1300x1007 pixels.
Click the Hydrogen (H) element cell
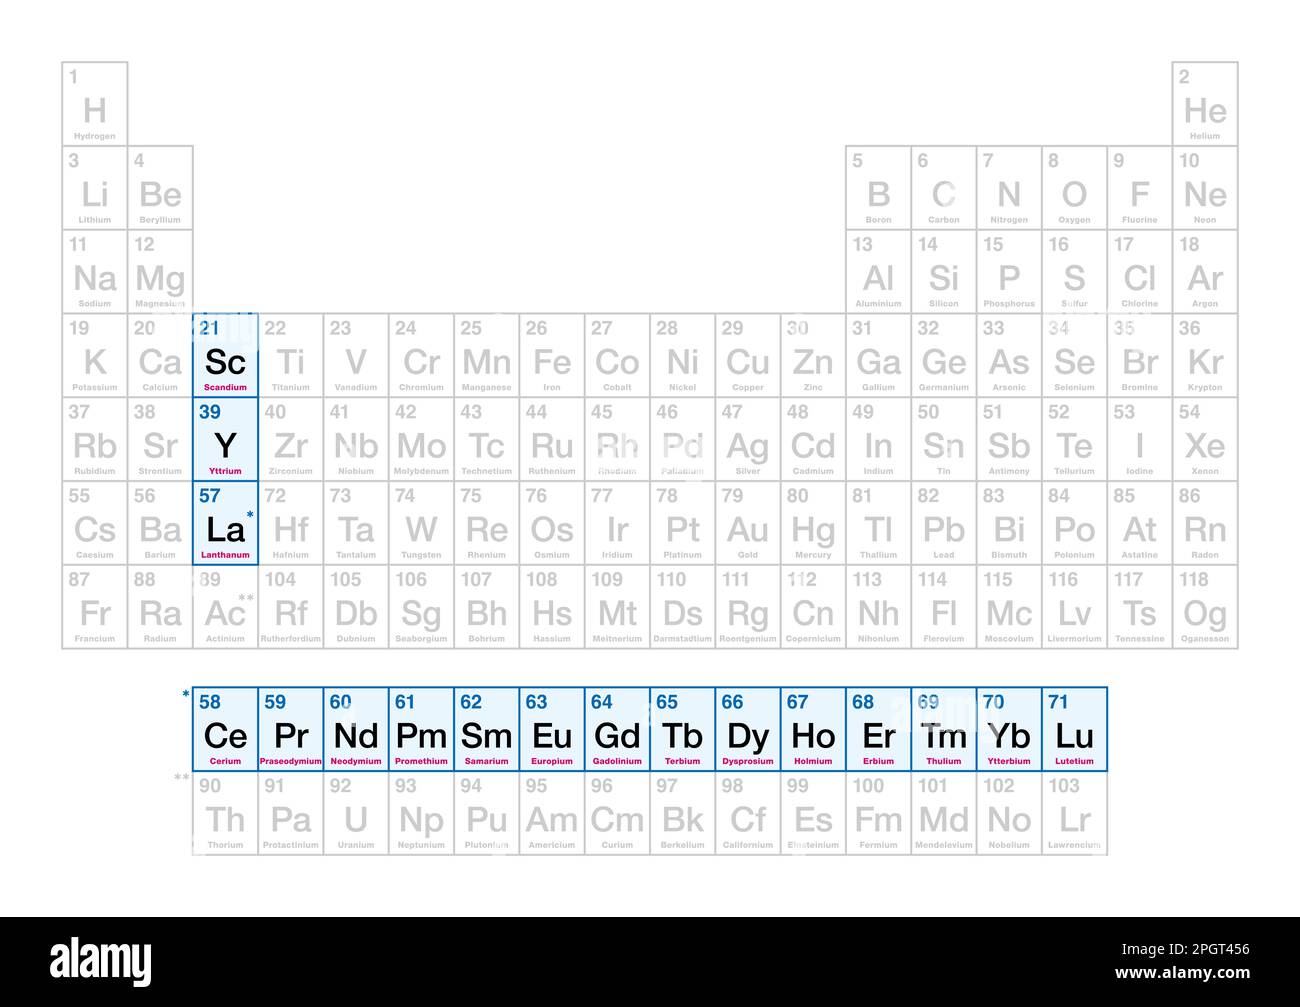(x=95, y=104)
